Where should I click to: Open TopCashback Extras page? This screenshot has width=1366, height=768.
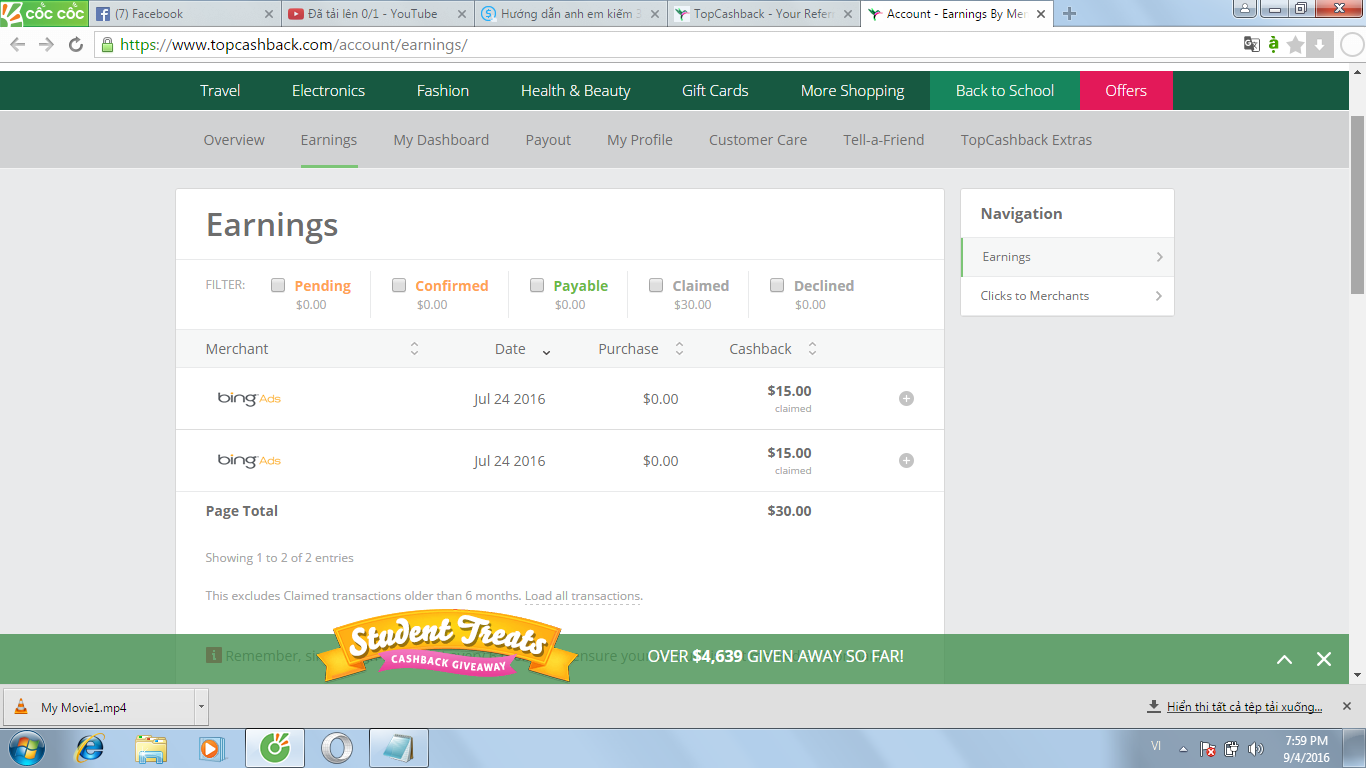pos(1026,140)
